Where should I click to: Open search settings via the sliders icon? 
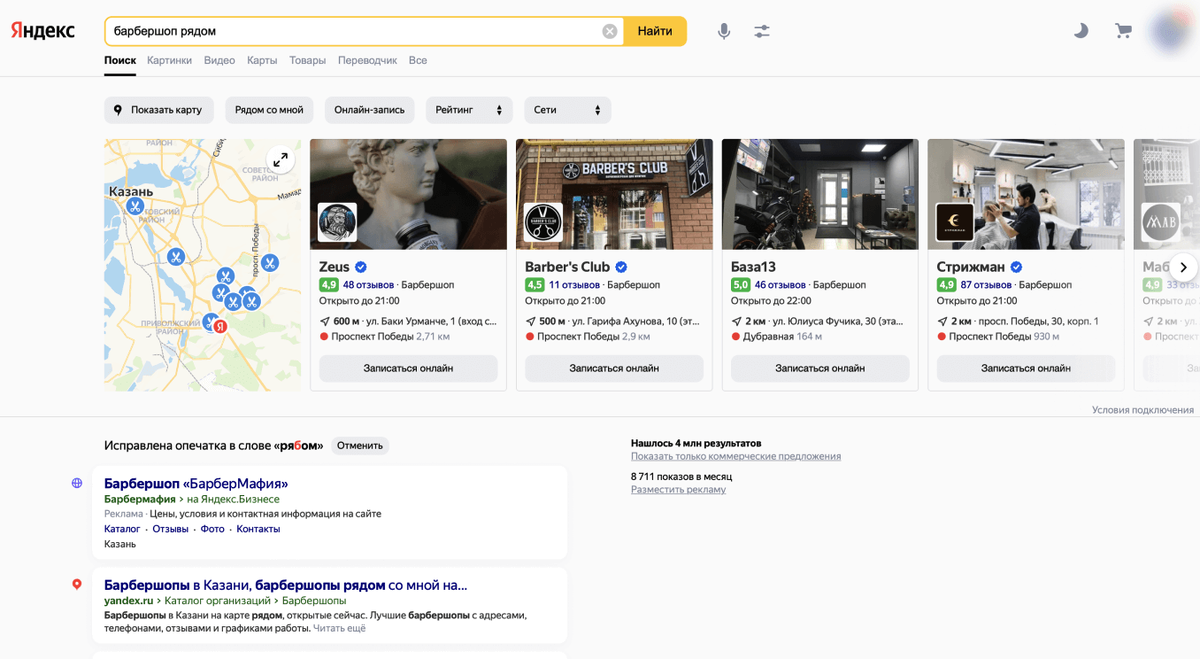coord(762,31)
